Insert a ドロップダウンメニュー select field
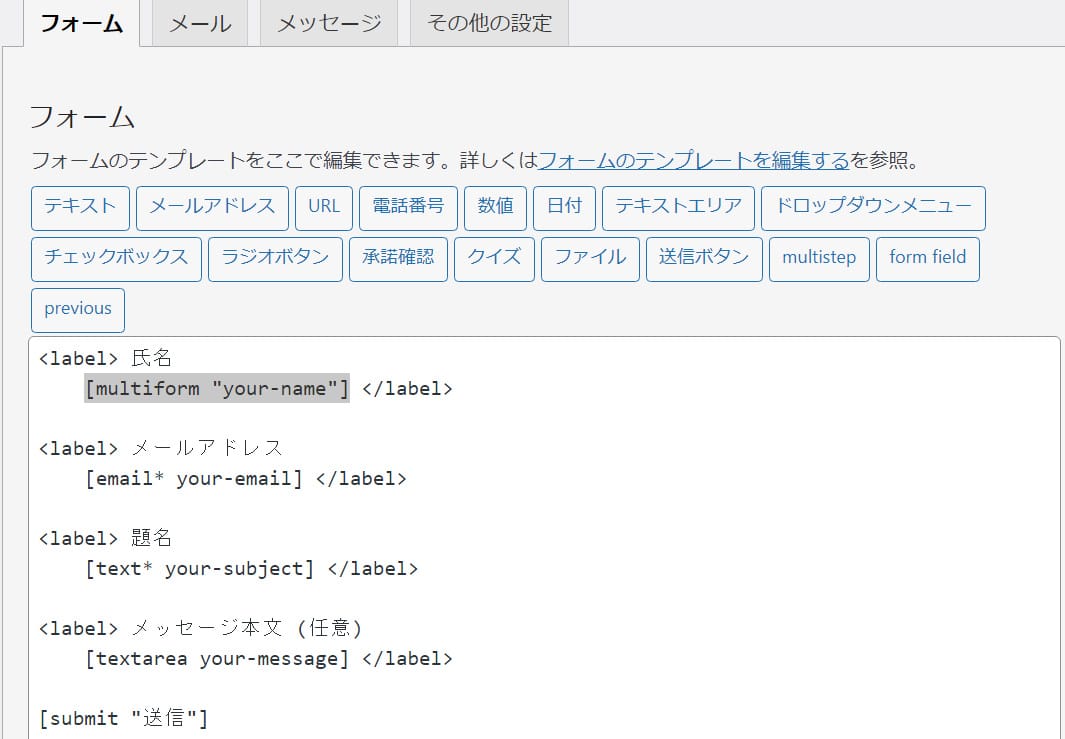Viewport: 1065px width, 739px height. 873,208
